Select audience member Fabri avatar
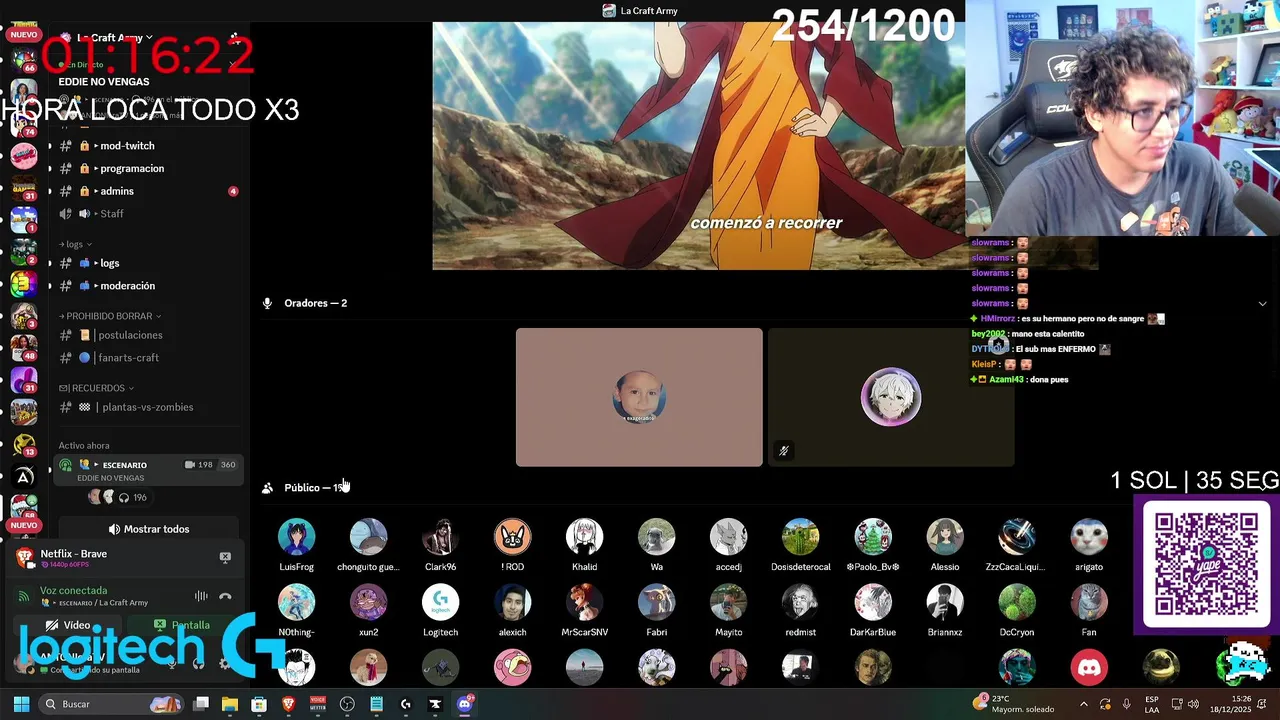The width and height of the screenshot is (1280, 720). click(656, 603)
